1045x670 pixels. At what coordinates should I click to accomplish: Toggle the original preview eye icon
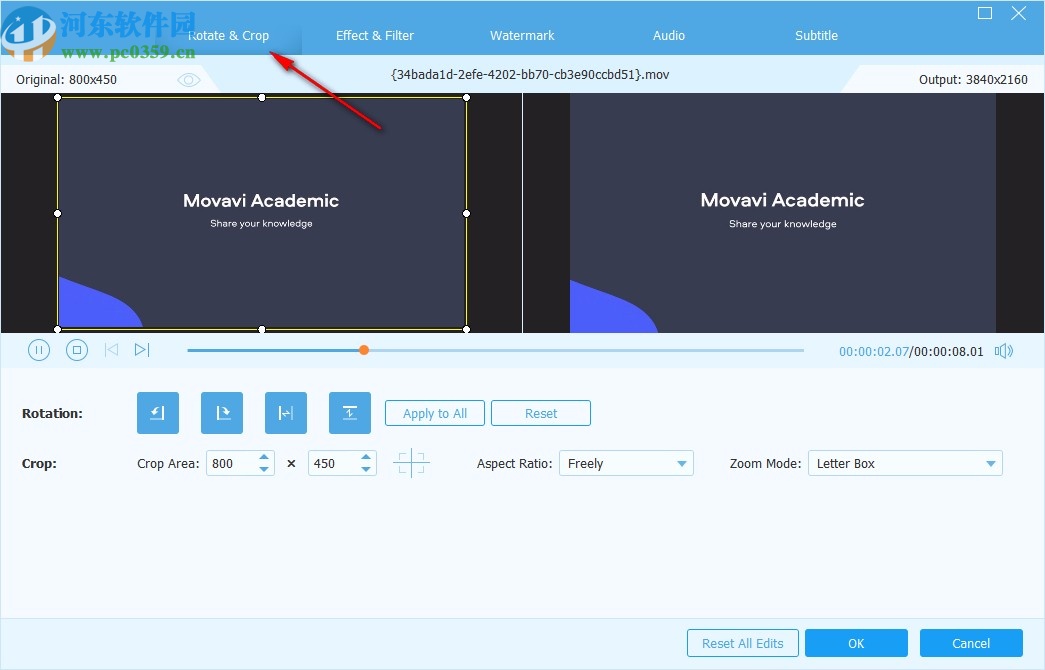189,80
